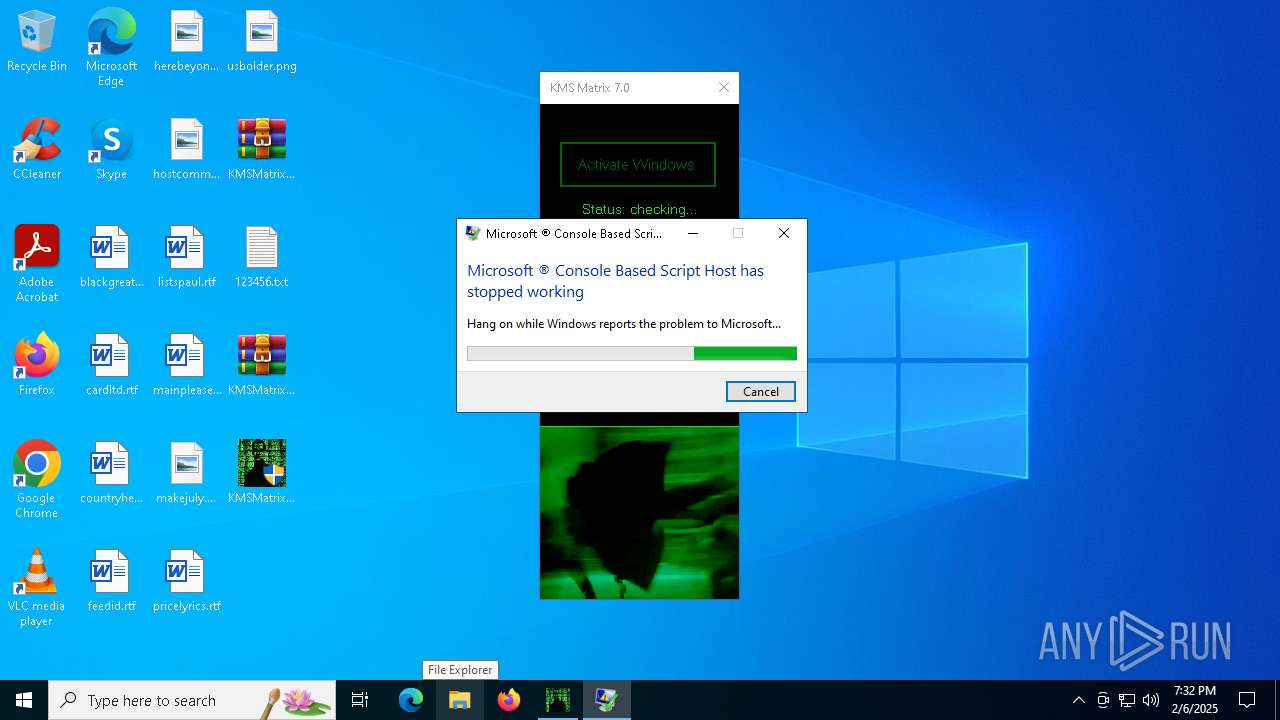
Task: Open Task View from the taskbar
Action: coord(360,700)
